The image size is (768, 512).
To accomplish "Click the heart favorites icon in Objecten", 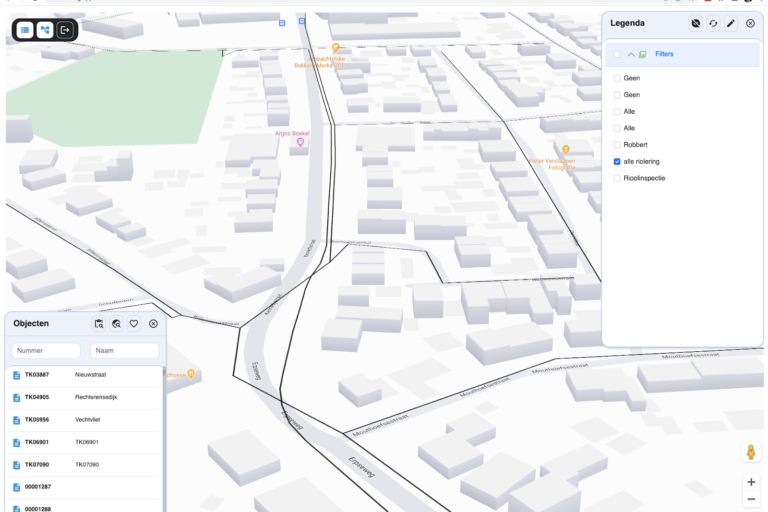I will click(134, 324).
